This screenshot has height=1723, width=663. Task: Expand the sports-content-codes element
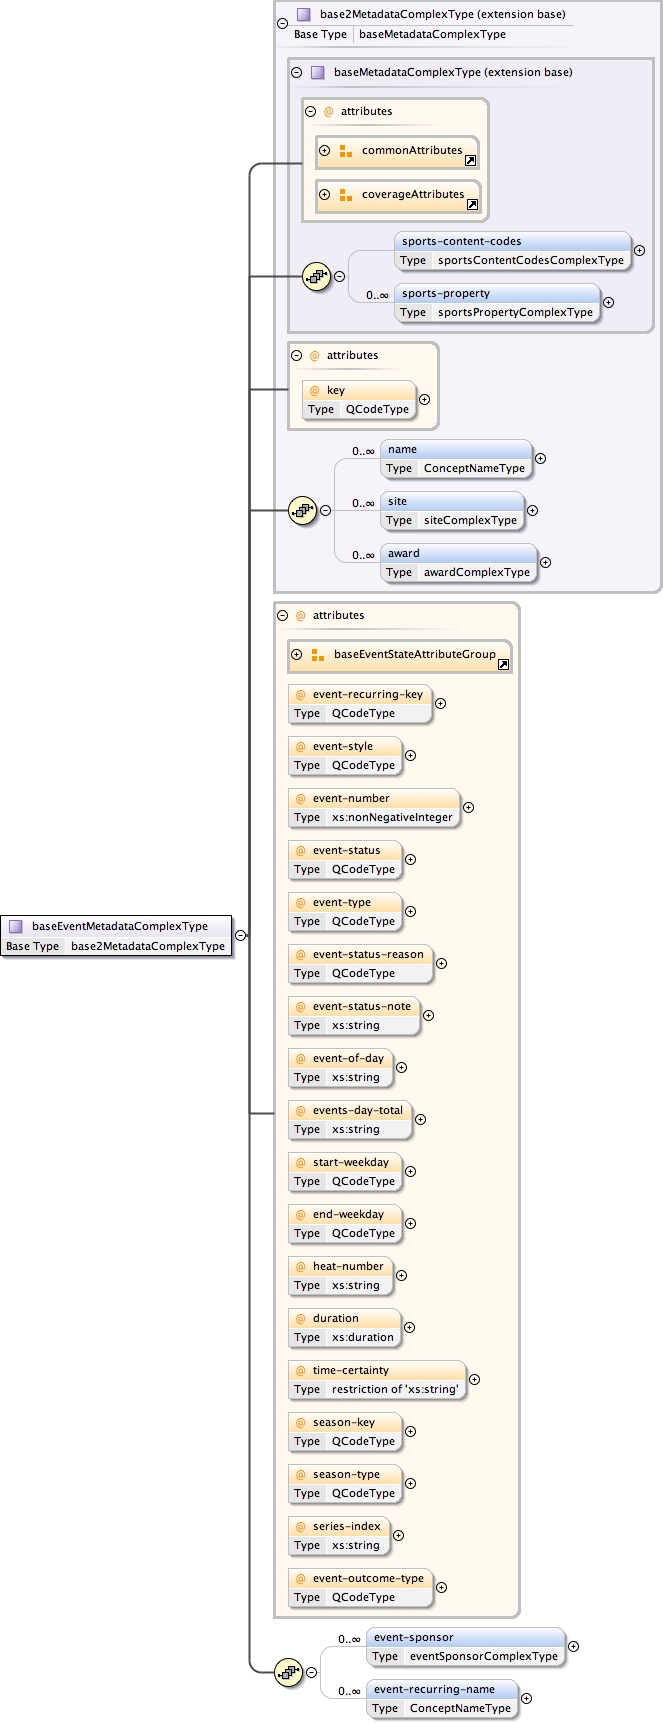point(639,251)
